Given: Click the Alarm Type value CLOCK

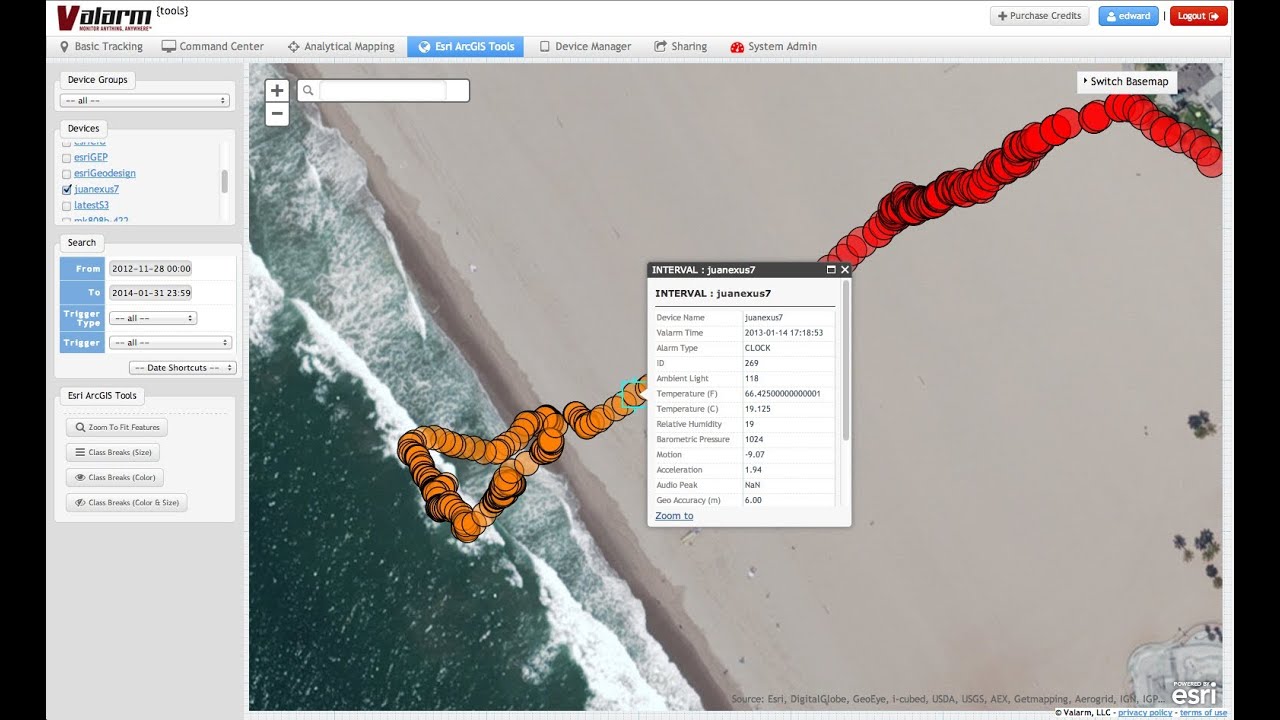Looking at the screenshot, I should (757, 348).
